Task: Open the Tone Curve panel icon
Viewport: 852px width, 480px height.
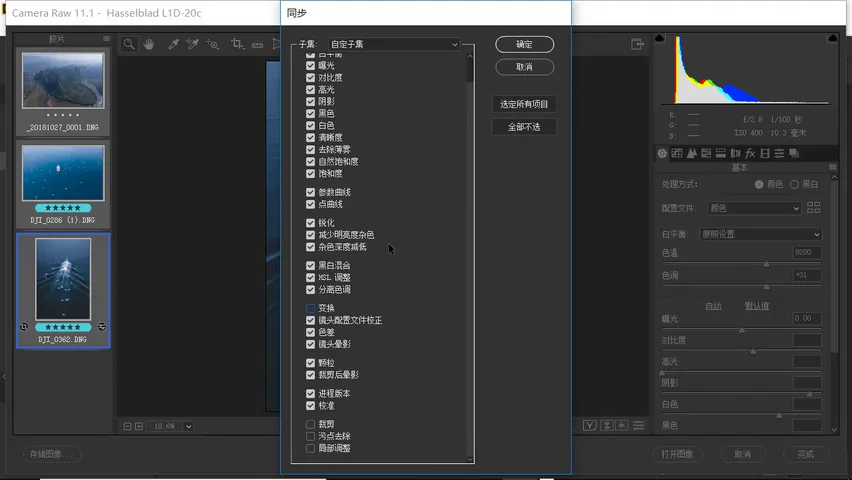Action: (x=676, y=153)
